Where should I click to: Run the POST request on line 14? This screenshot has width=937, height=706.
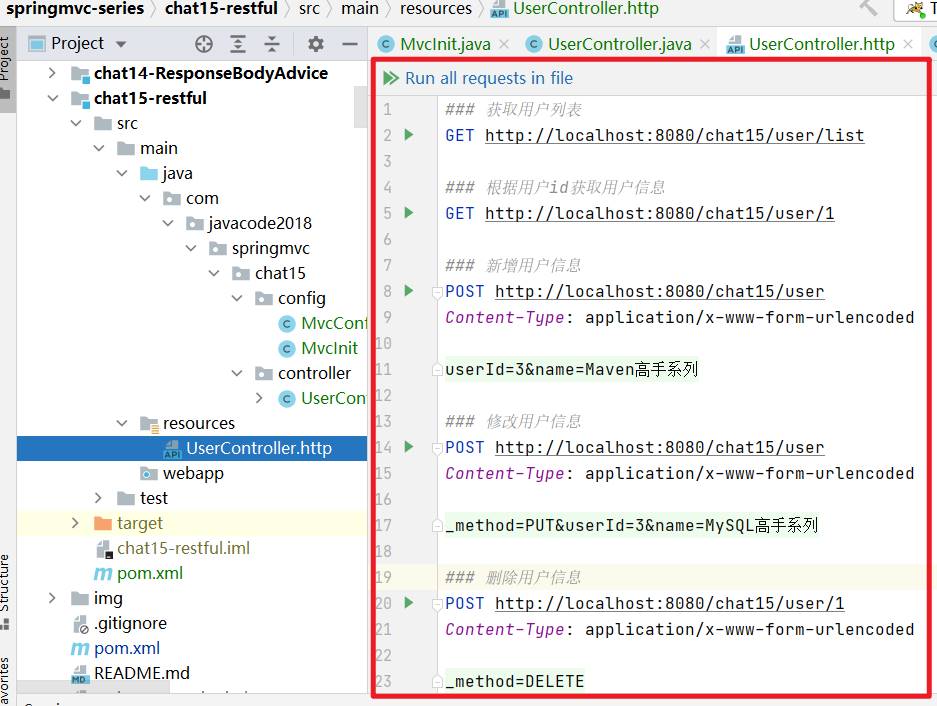[409, 447]
